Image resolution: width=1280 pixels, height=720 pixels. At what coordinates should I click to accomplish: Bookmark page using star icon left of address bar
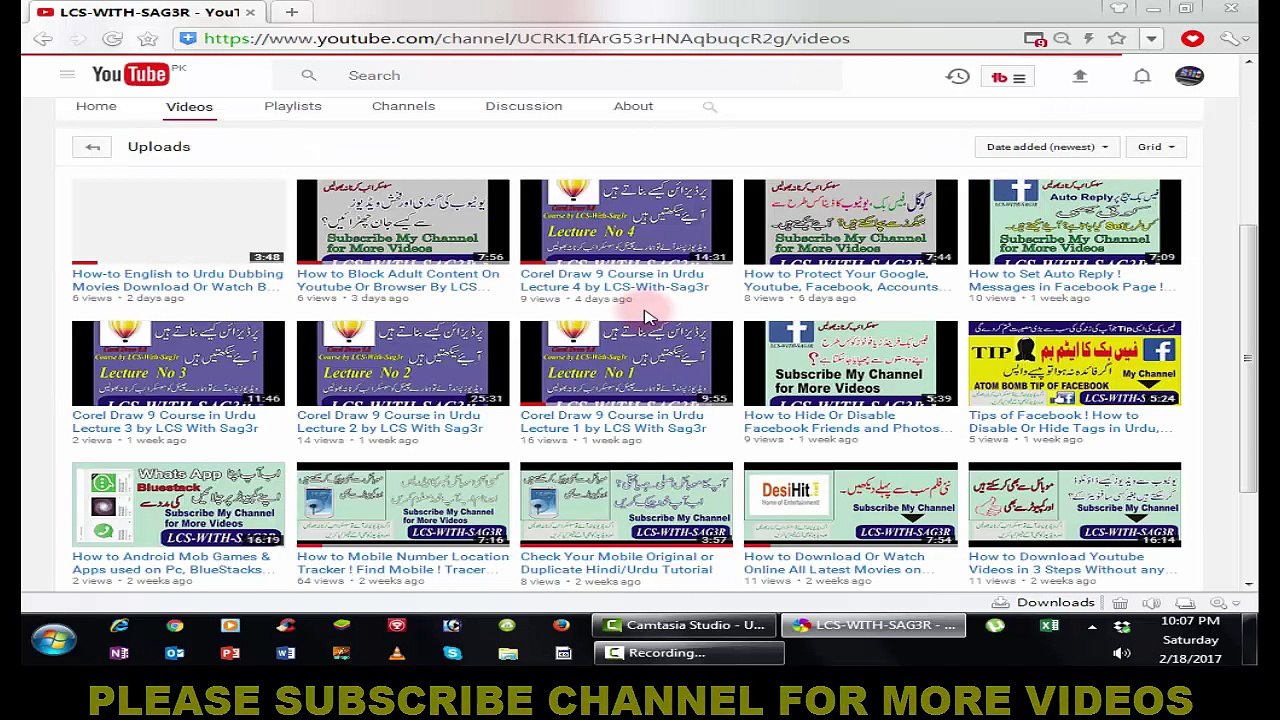point(147,38)
